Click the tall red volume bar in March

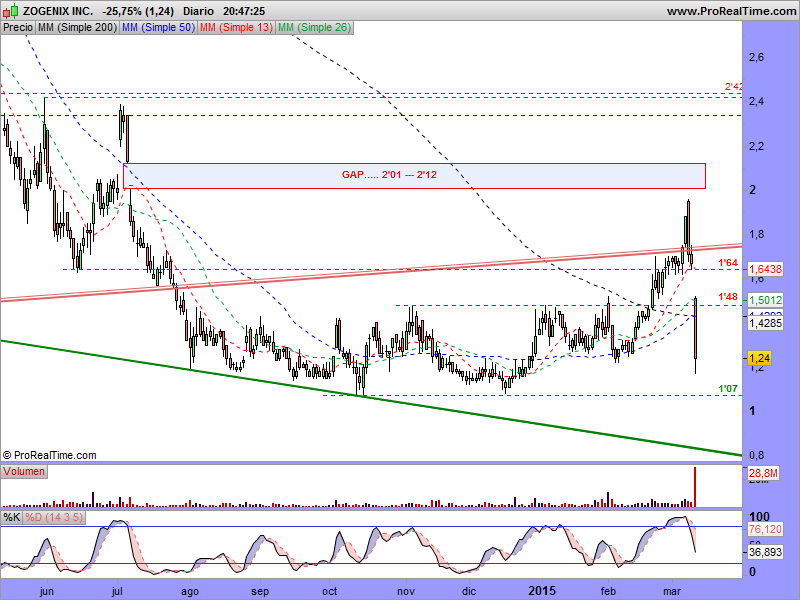[x=694, y=487]
